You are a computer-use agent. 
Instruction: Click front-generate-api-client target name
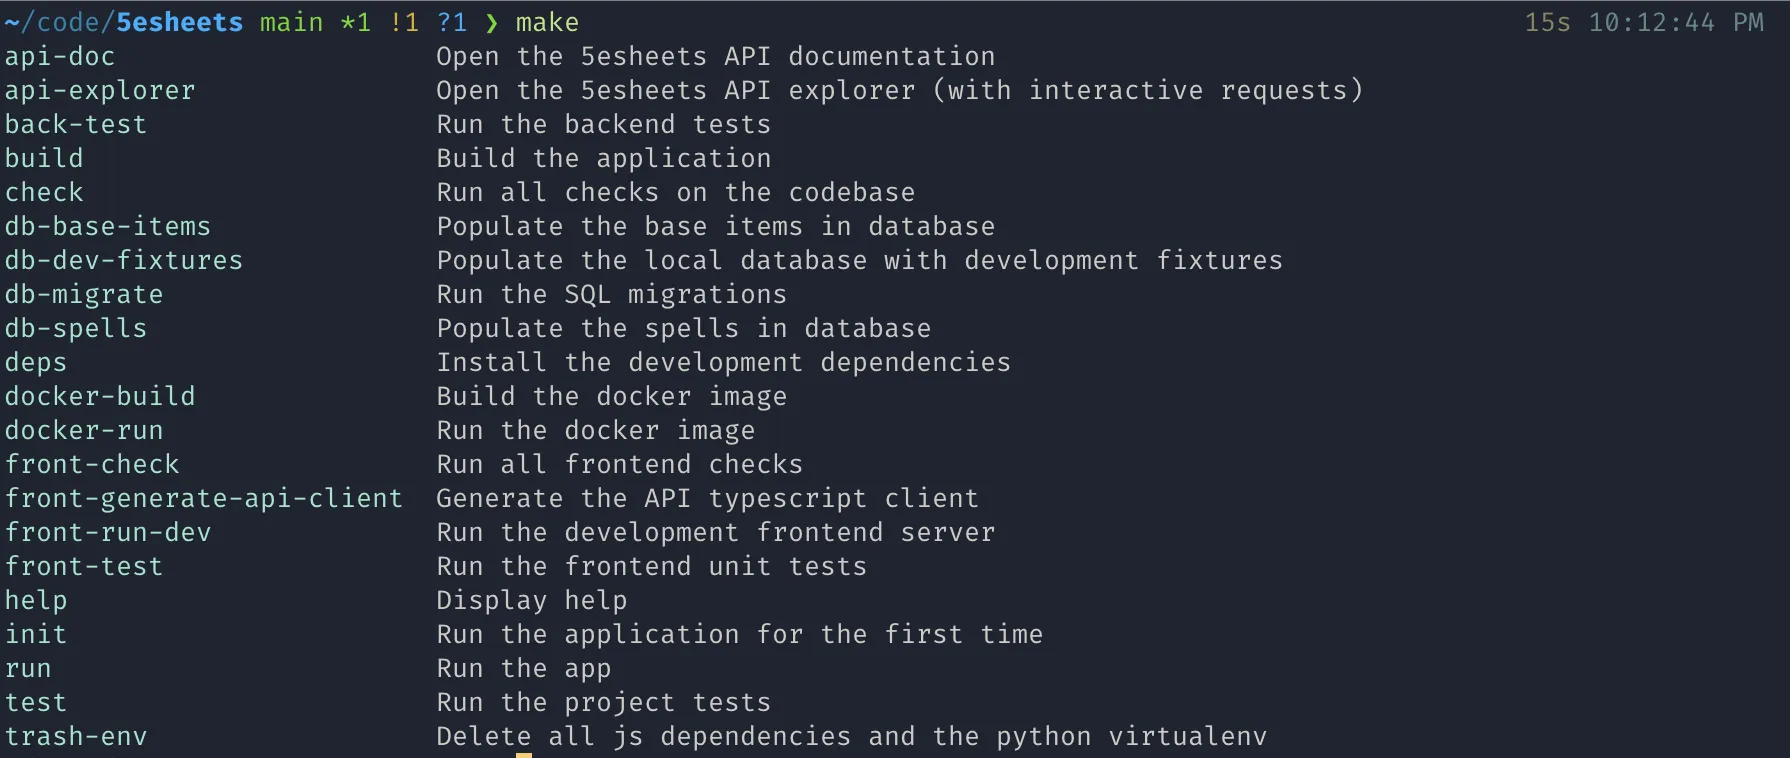coord(204,499)
